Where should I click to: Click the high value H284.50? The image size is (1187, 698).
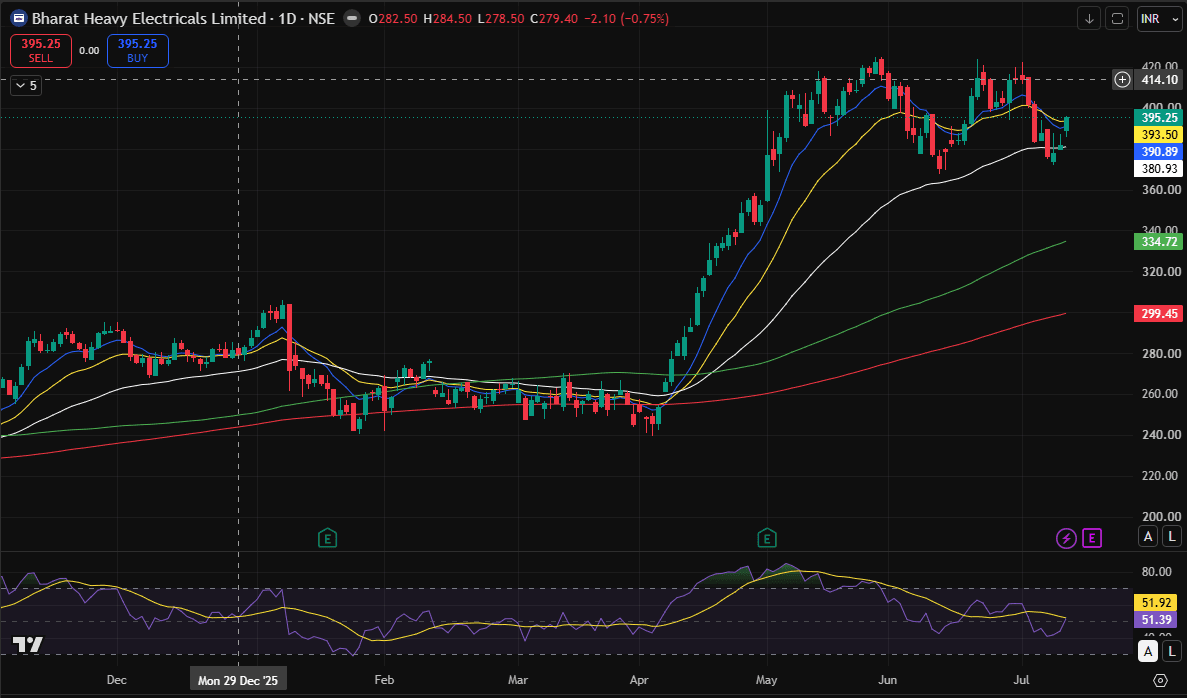tap(447, 19)
